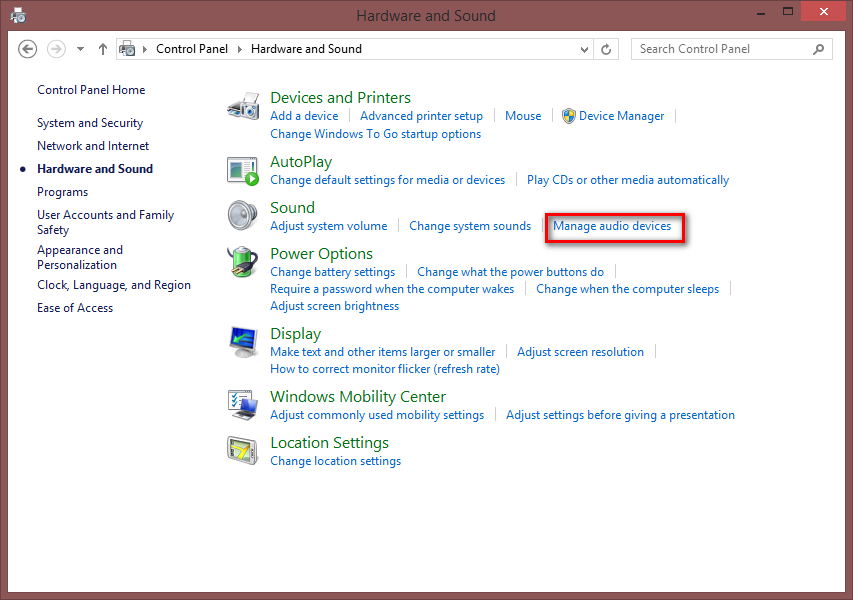Click Play CDs or other media automatically

pos(628,180)
